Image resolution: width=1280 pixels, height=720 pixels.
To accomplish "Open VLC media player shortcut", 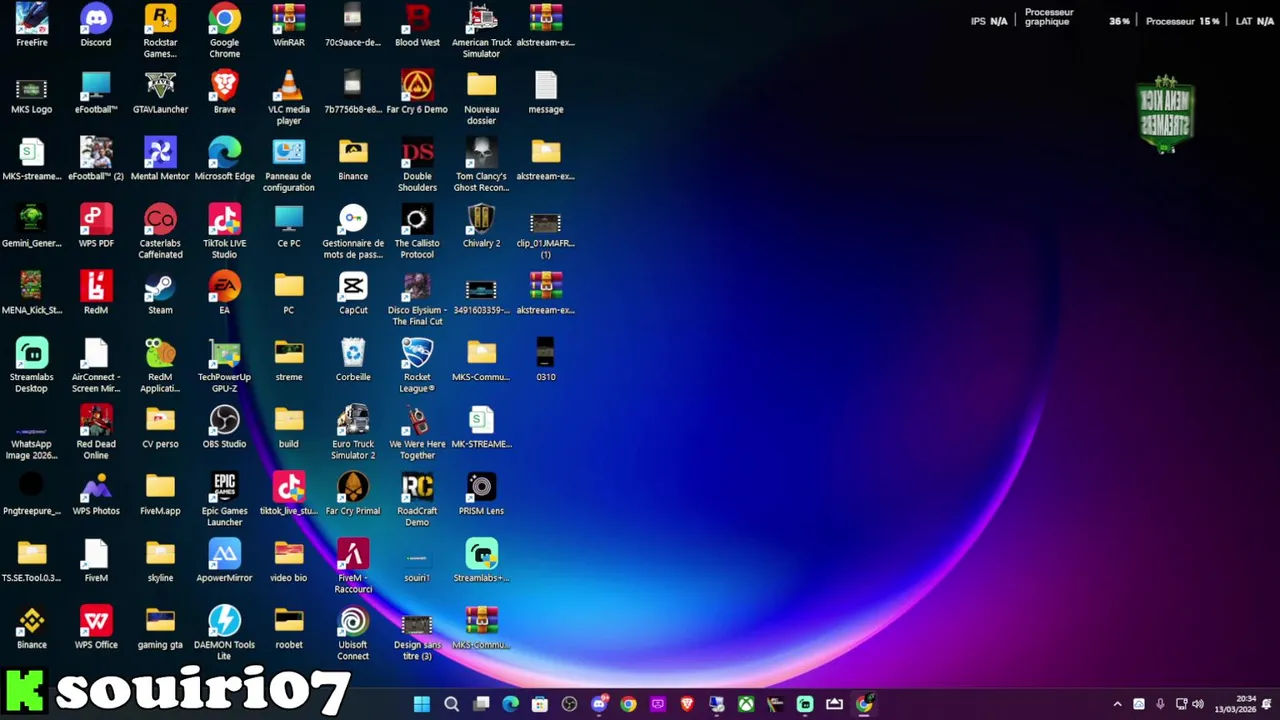I will (x=289, y=98).
